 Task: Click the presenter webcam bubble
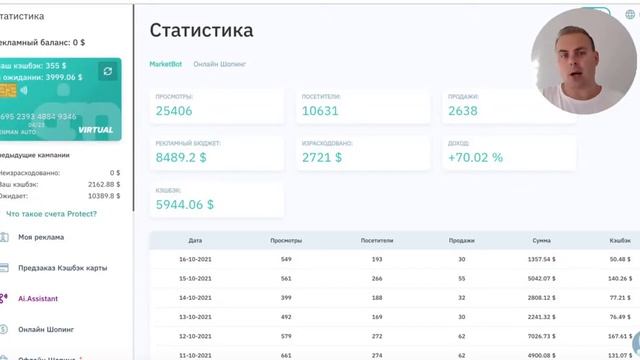pos(584,61)
